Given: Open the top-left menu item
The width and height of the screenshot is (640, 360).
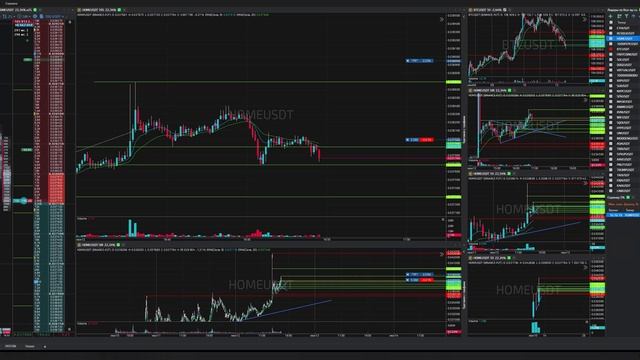Looking at the screenshot, I should click(x=11, y=4).
